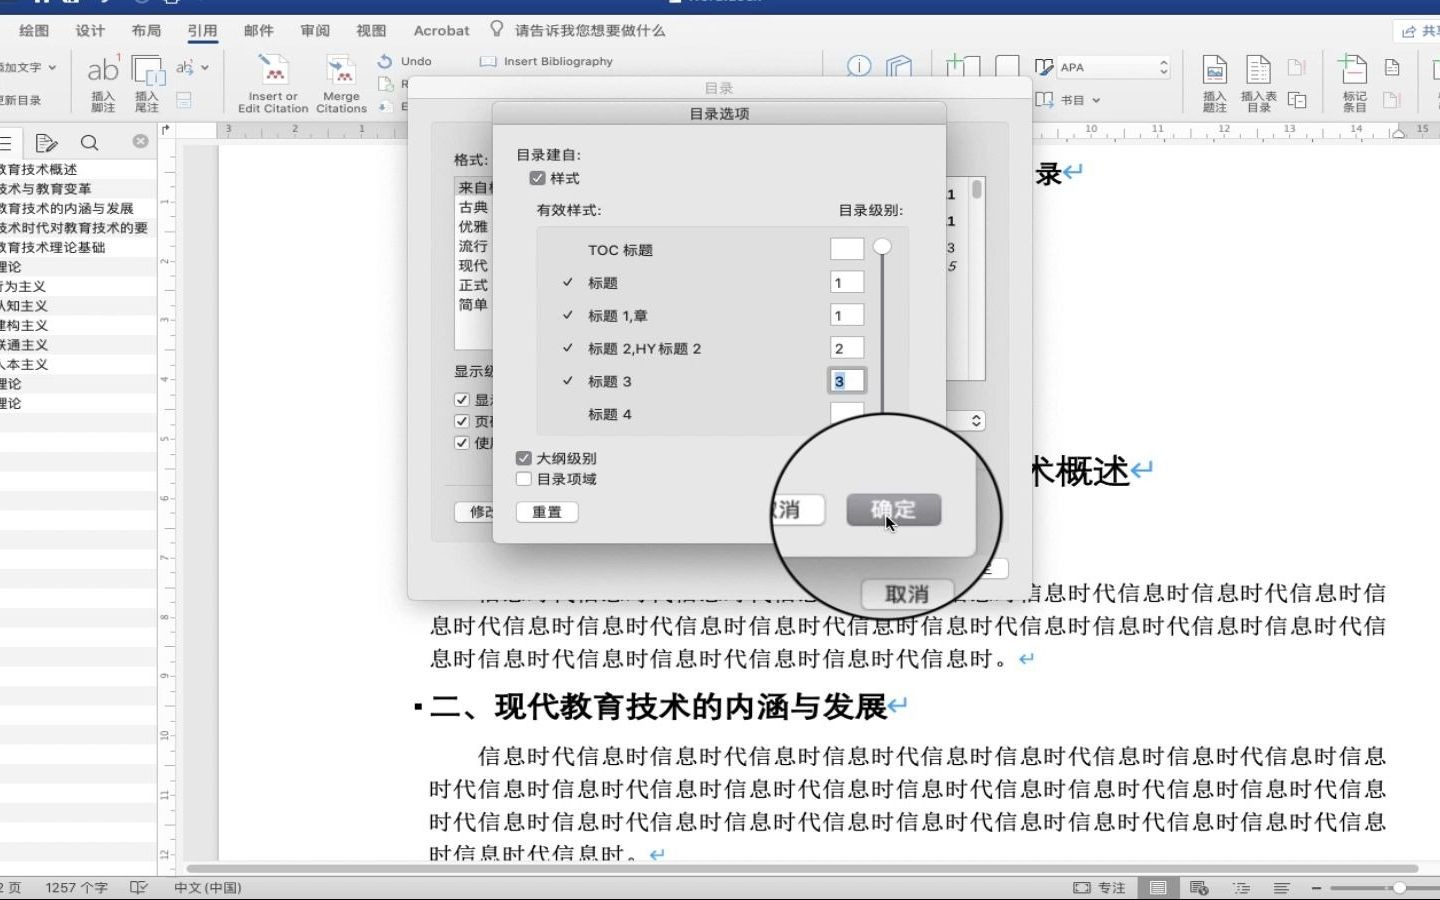Confirm with the 确定 button
This screenshot has width=1440, height=900.
893,509
